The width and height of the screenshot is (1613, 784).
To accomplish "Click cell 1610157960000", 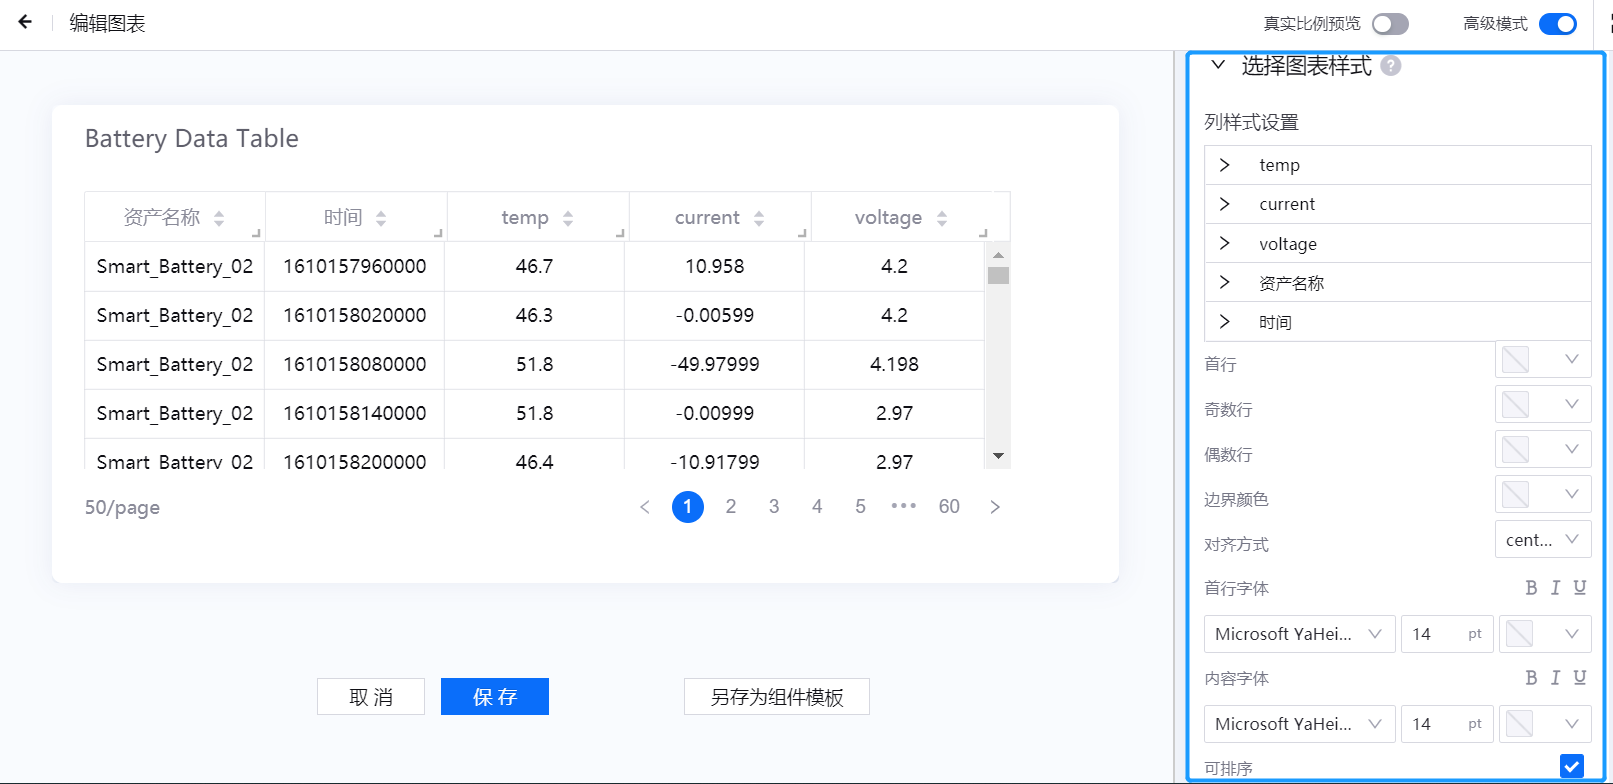I will click(x=355, y=267).
